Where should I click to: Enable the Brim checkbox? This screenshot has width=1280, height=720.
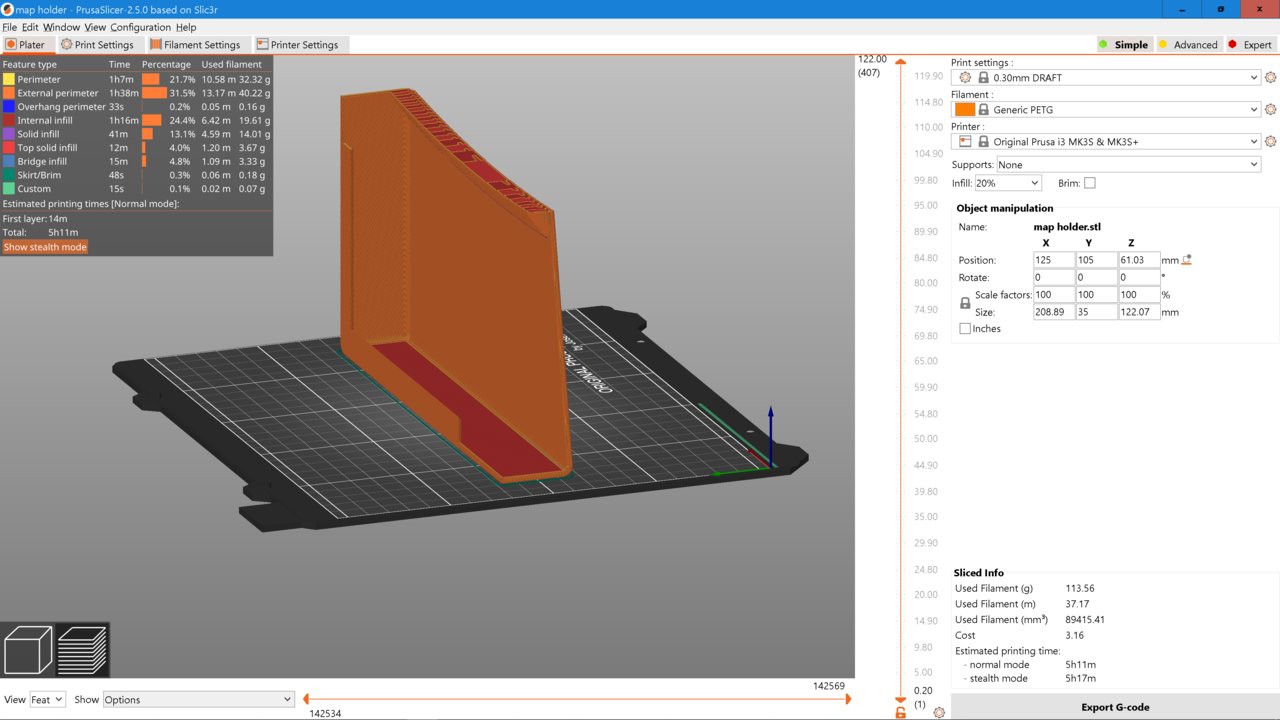coord(1090,183)
